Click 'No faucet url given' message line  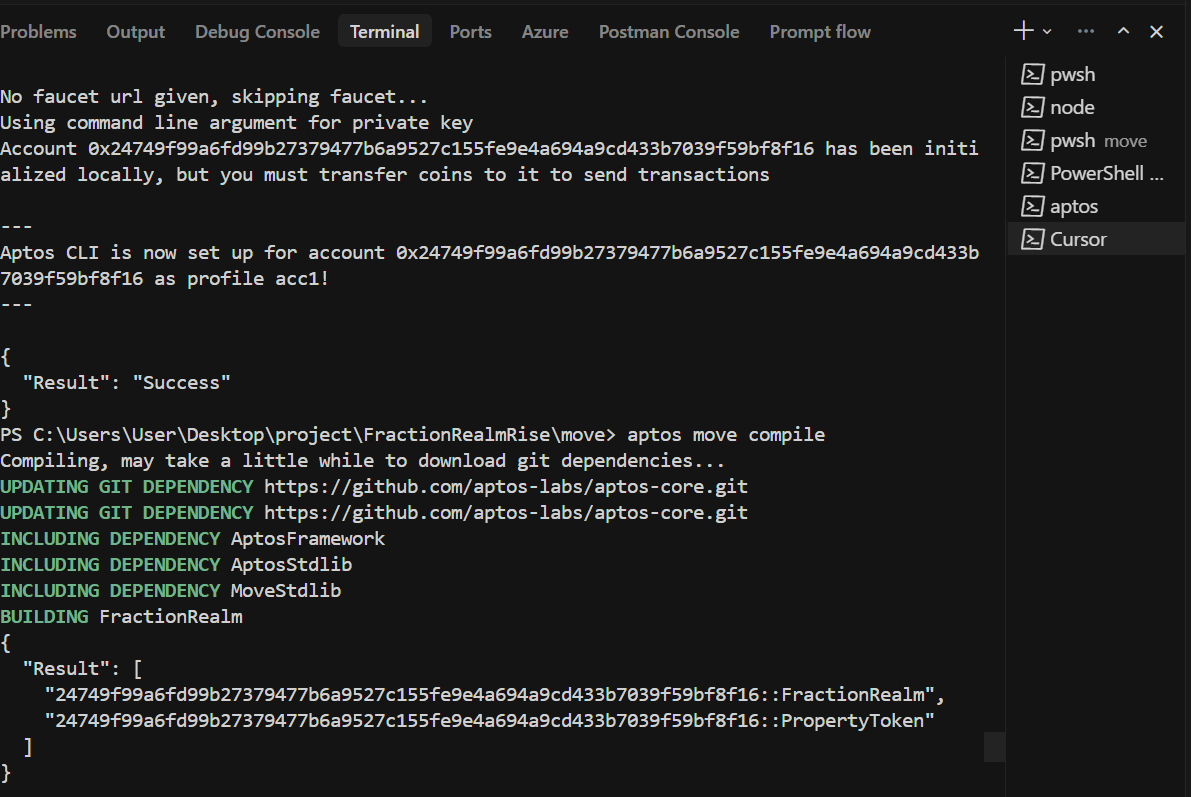(x=214, y=96)
